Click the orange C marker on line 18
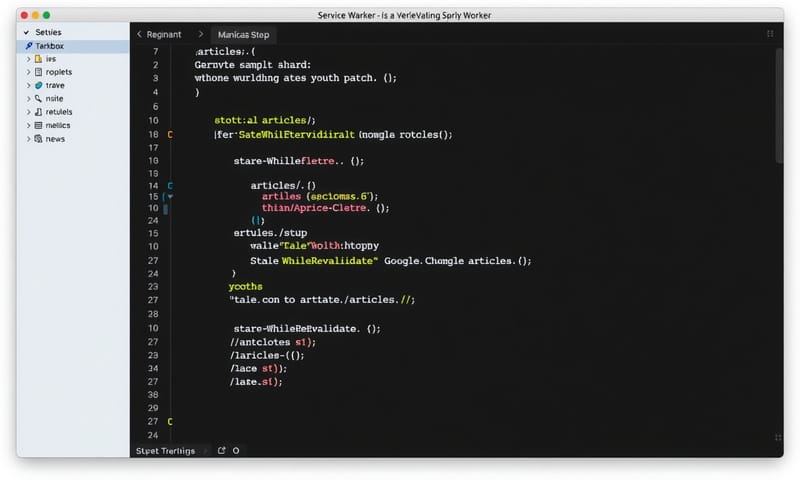 coord(170,135)
